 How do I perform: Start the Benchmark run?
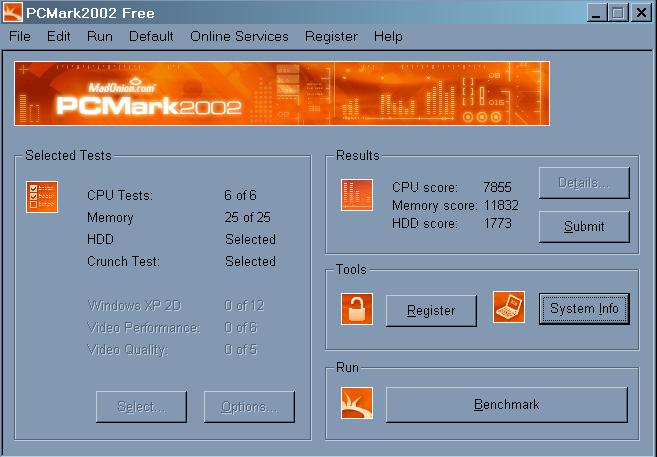(507, 405)
